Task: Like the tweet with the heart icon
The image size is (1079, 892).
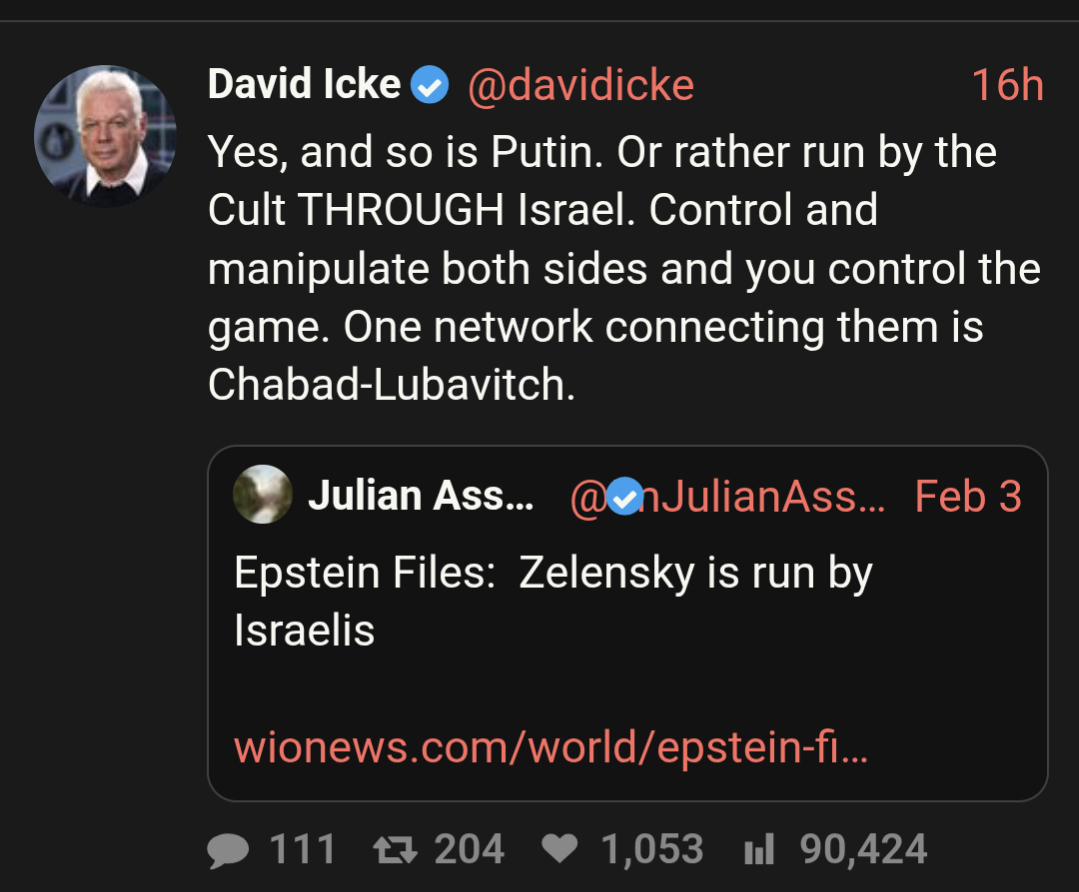Action: click(559, 851)
